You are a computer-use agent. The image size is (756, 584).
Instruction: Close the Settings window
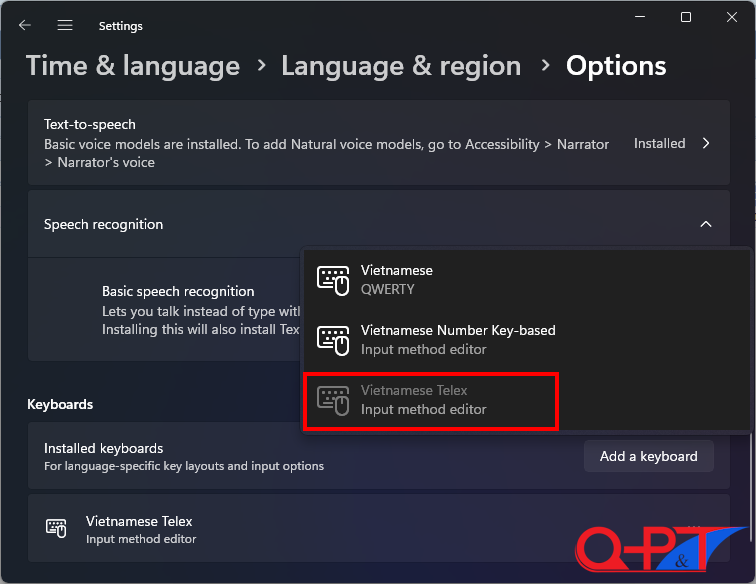click(732, 17)
